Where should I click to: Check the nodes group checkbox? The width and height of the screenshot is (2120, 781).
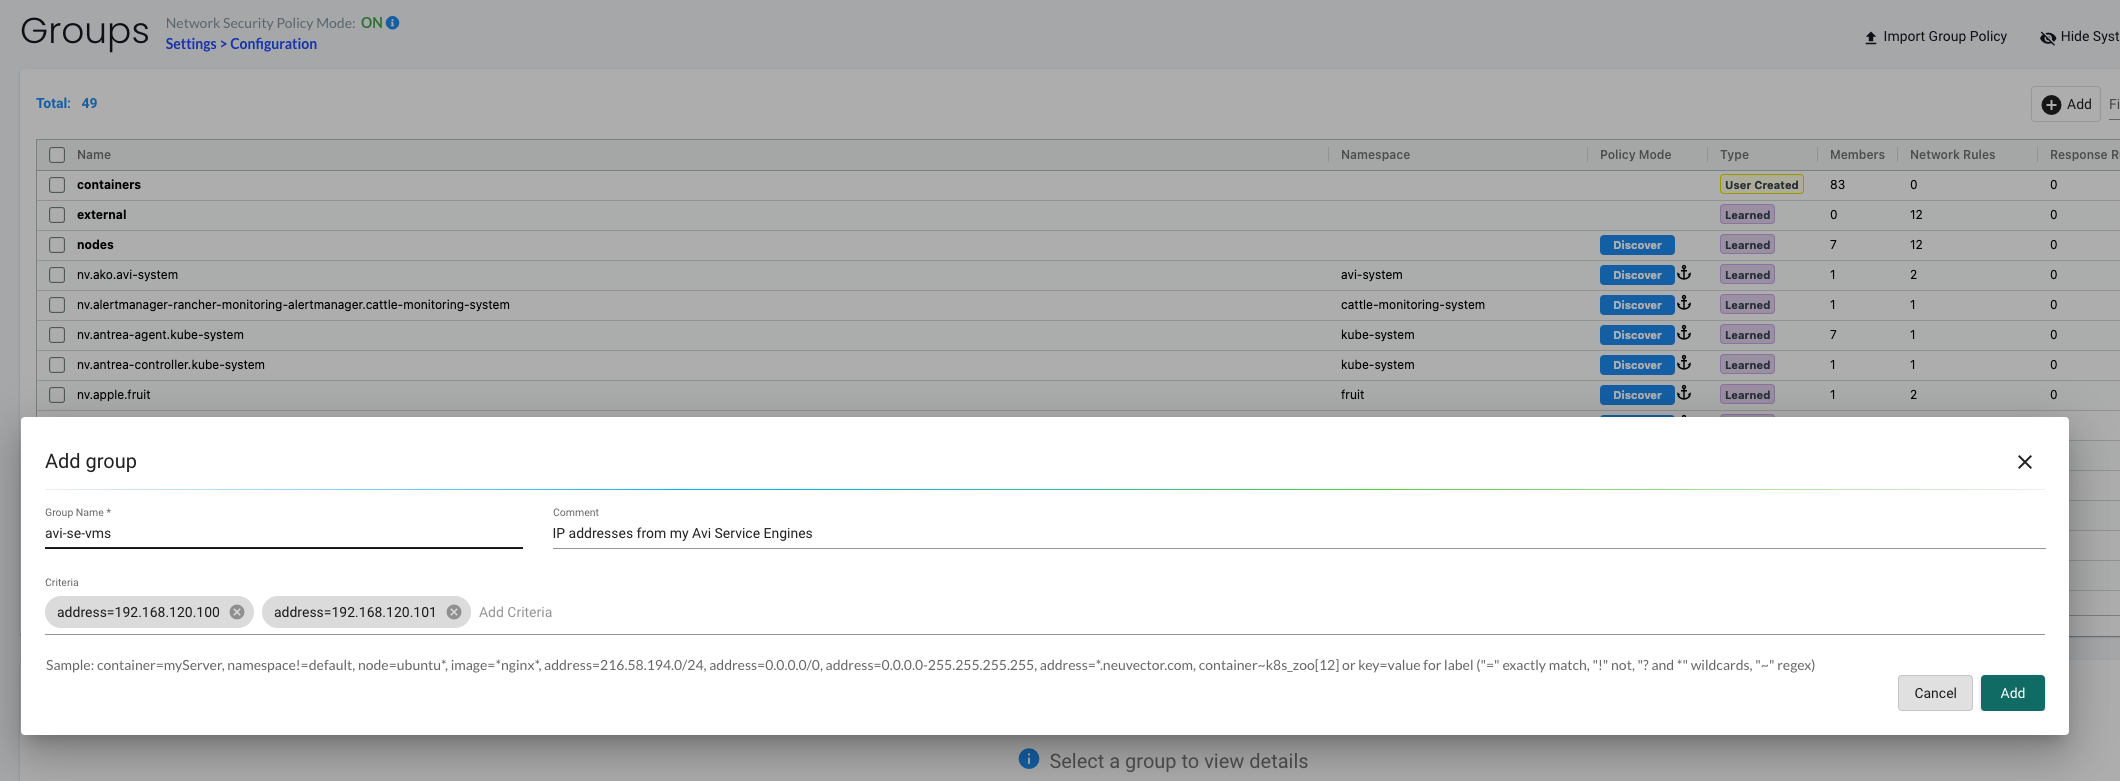(x=57, y=245)
